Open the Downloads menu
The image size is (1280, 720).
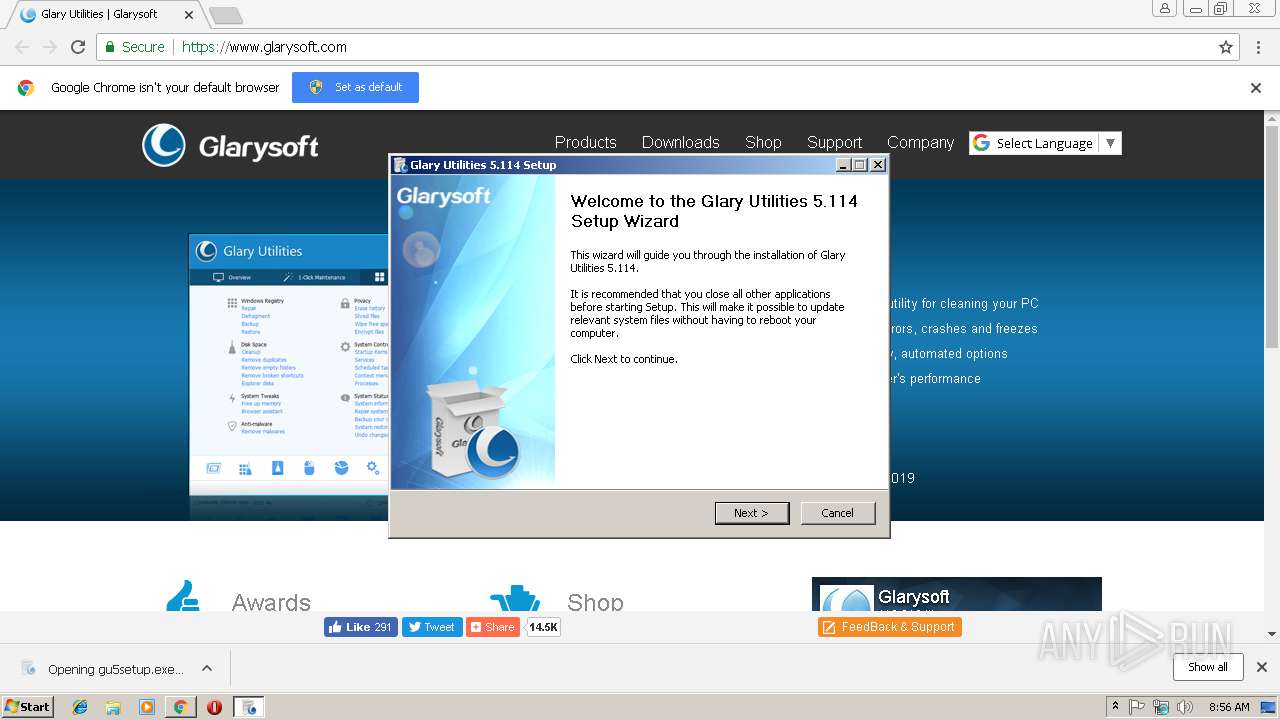(680, 142)
